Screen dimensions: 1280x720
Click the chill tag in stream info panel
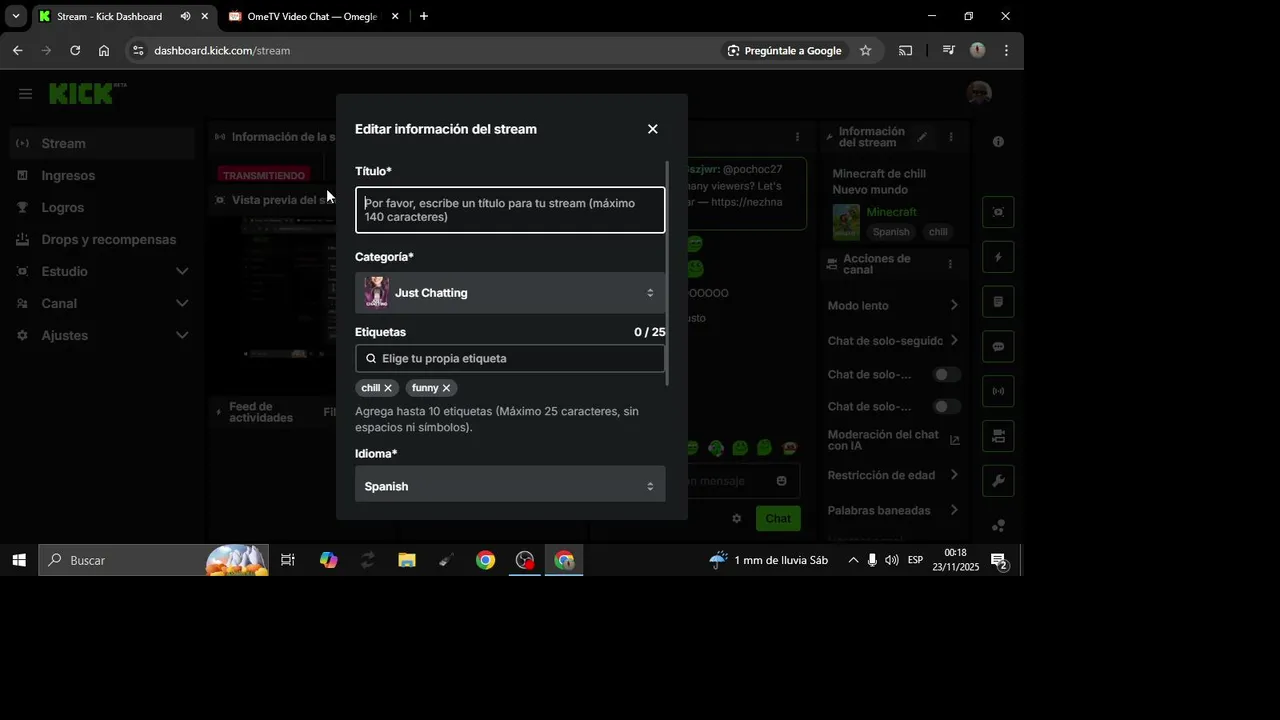coord(938,232)
